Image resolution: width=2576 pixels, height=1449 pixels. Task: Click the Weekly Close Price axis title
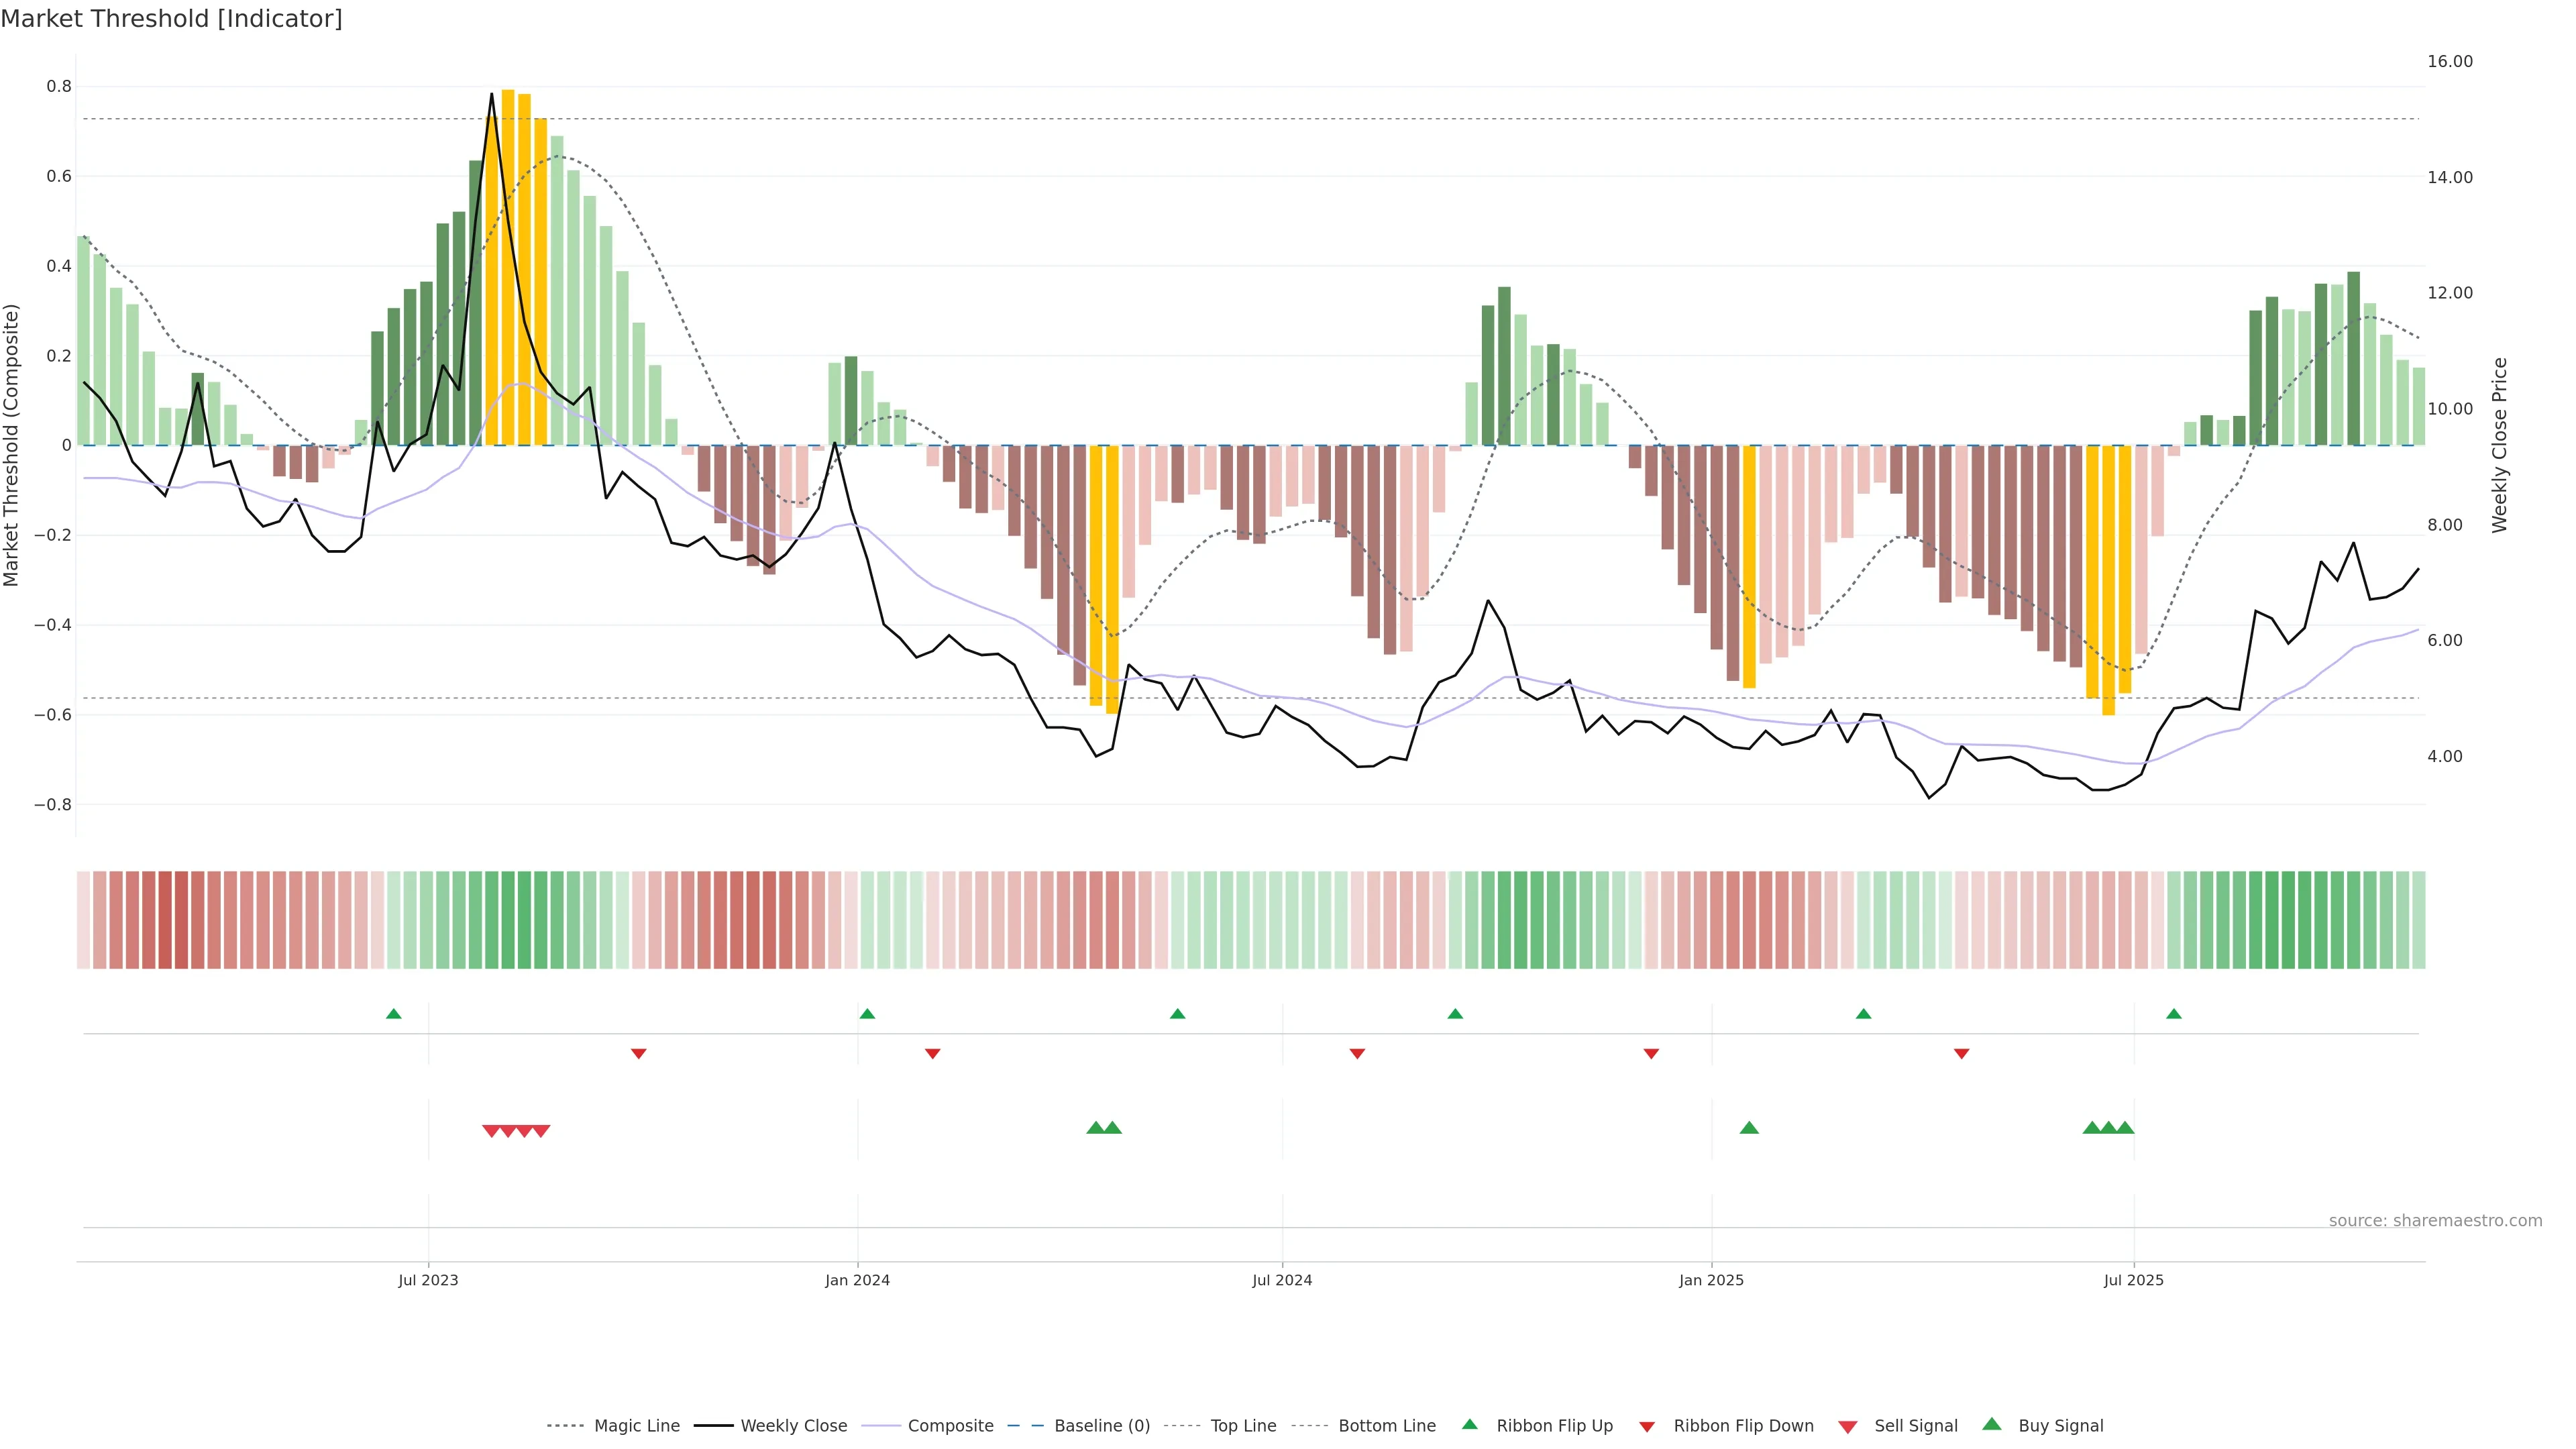2500,445
